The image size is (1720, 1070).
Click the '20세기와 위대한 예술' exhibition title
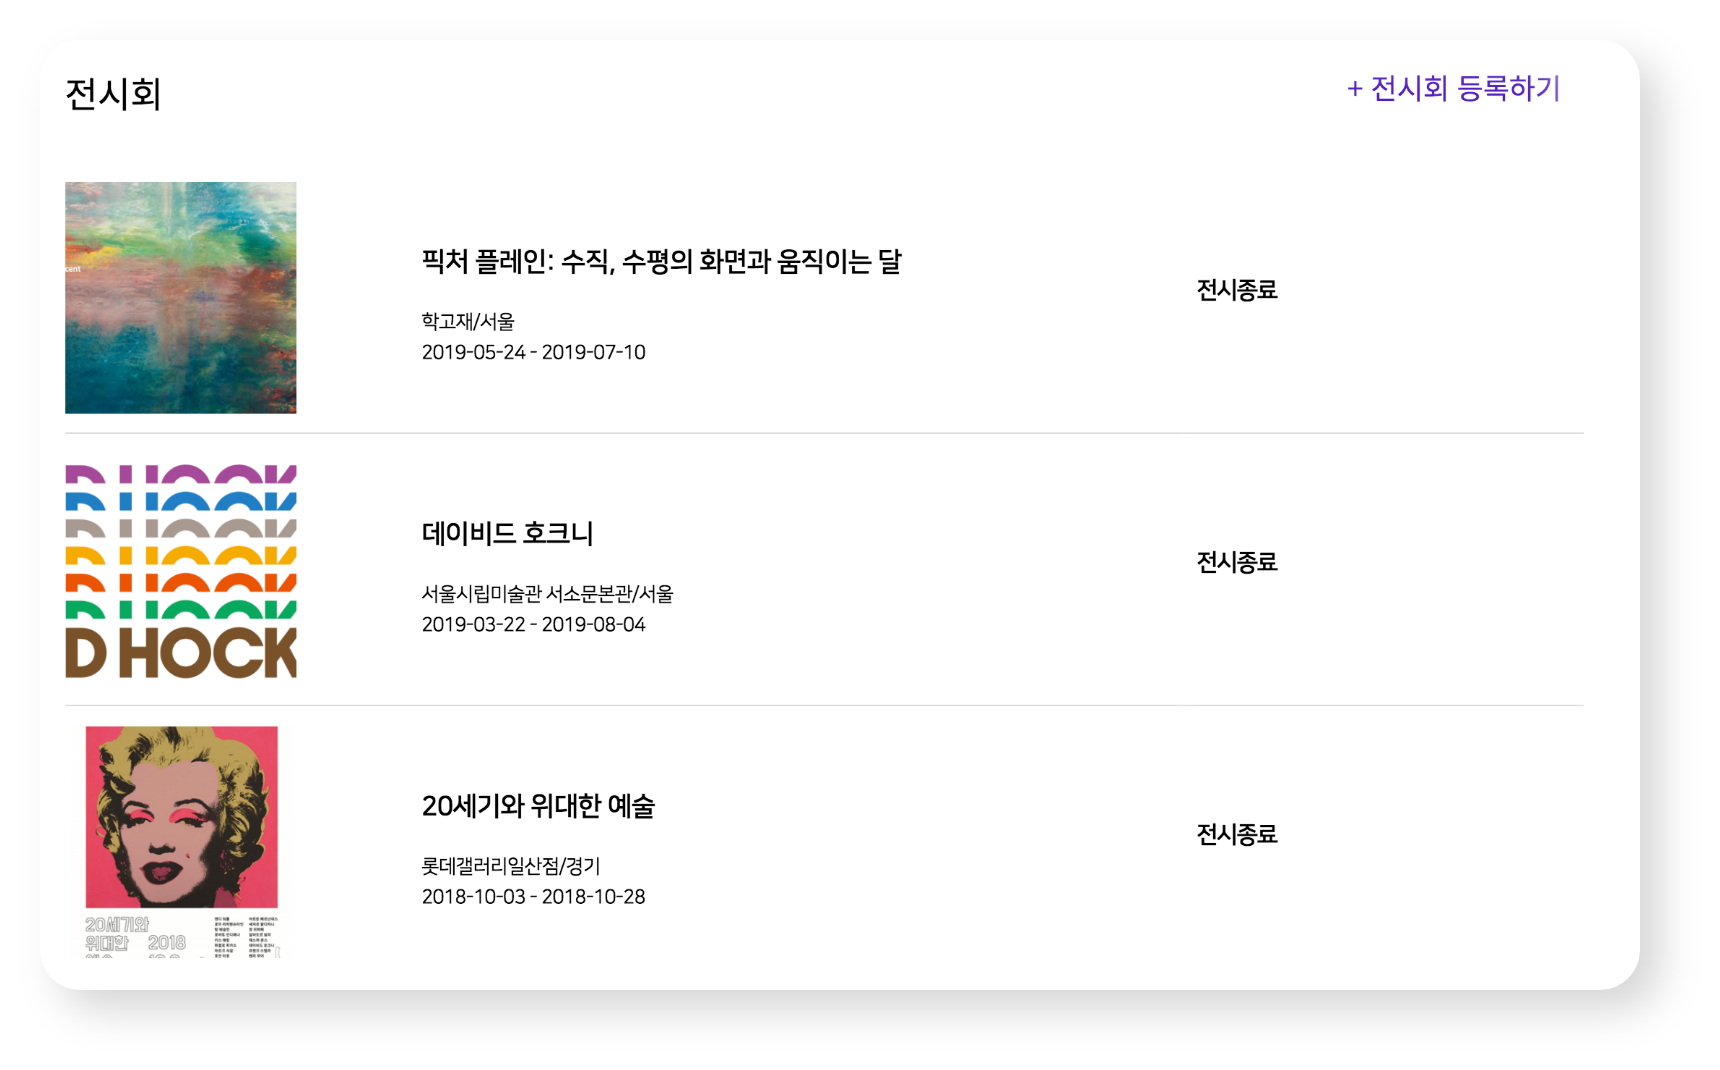(x=538, y=806)
